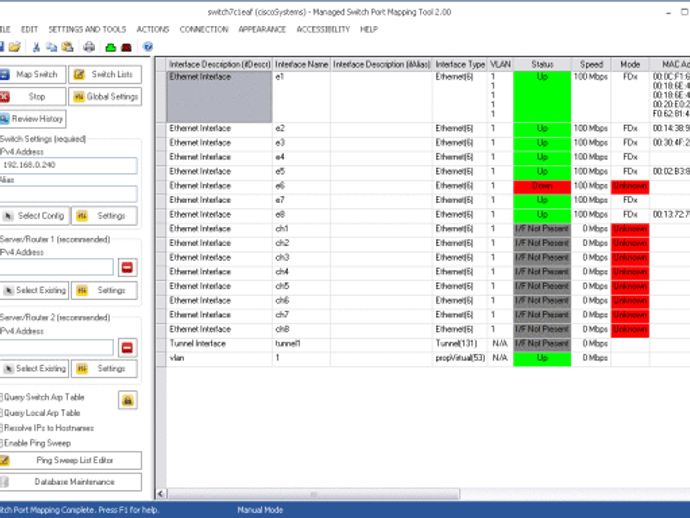Click the Stop button
The height and width of the screenshot is (518, 690).
click(x=32, y=96)
